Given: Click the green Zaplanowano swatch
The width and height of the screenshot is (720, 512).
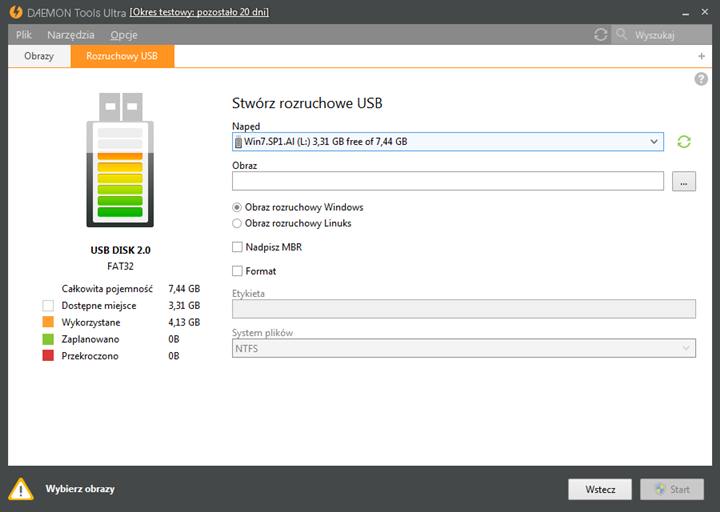Looking at the screenshot, I should pyautogui.click(x=48, y=339).
